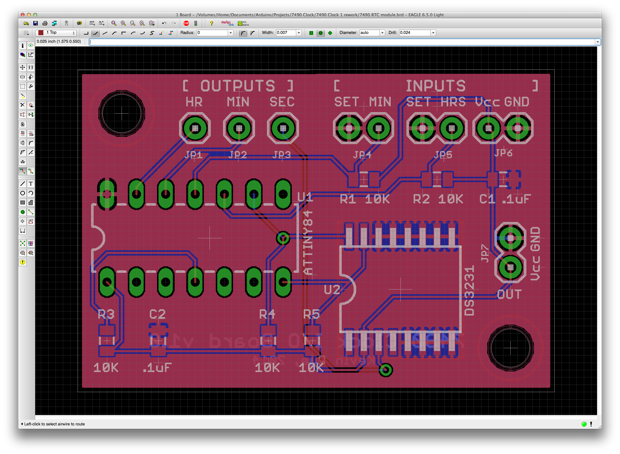This screenshot has height=454, width=620.
Task: Click the R1 10K resistor label
Action: point(364,199)
